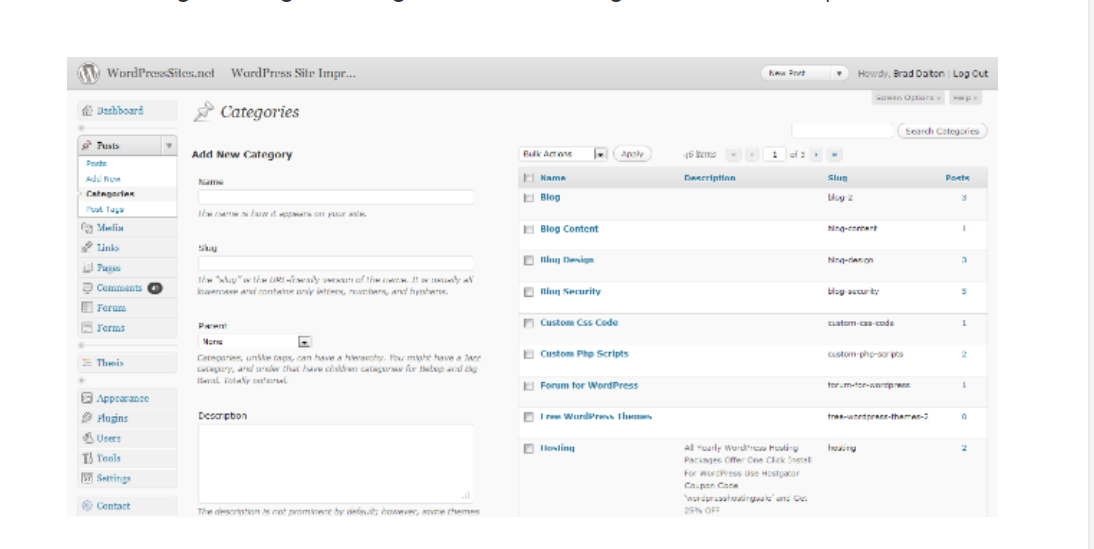1094x549 pixels.
Task: Sort categories by Name column
Action: click(553, 178)
